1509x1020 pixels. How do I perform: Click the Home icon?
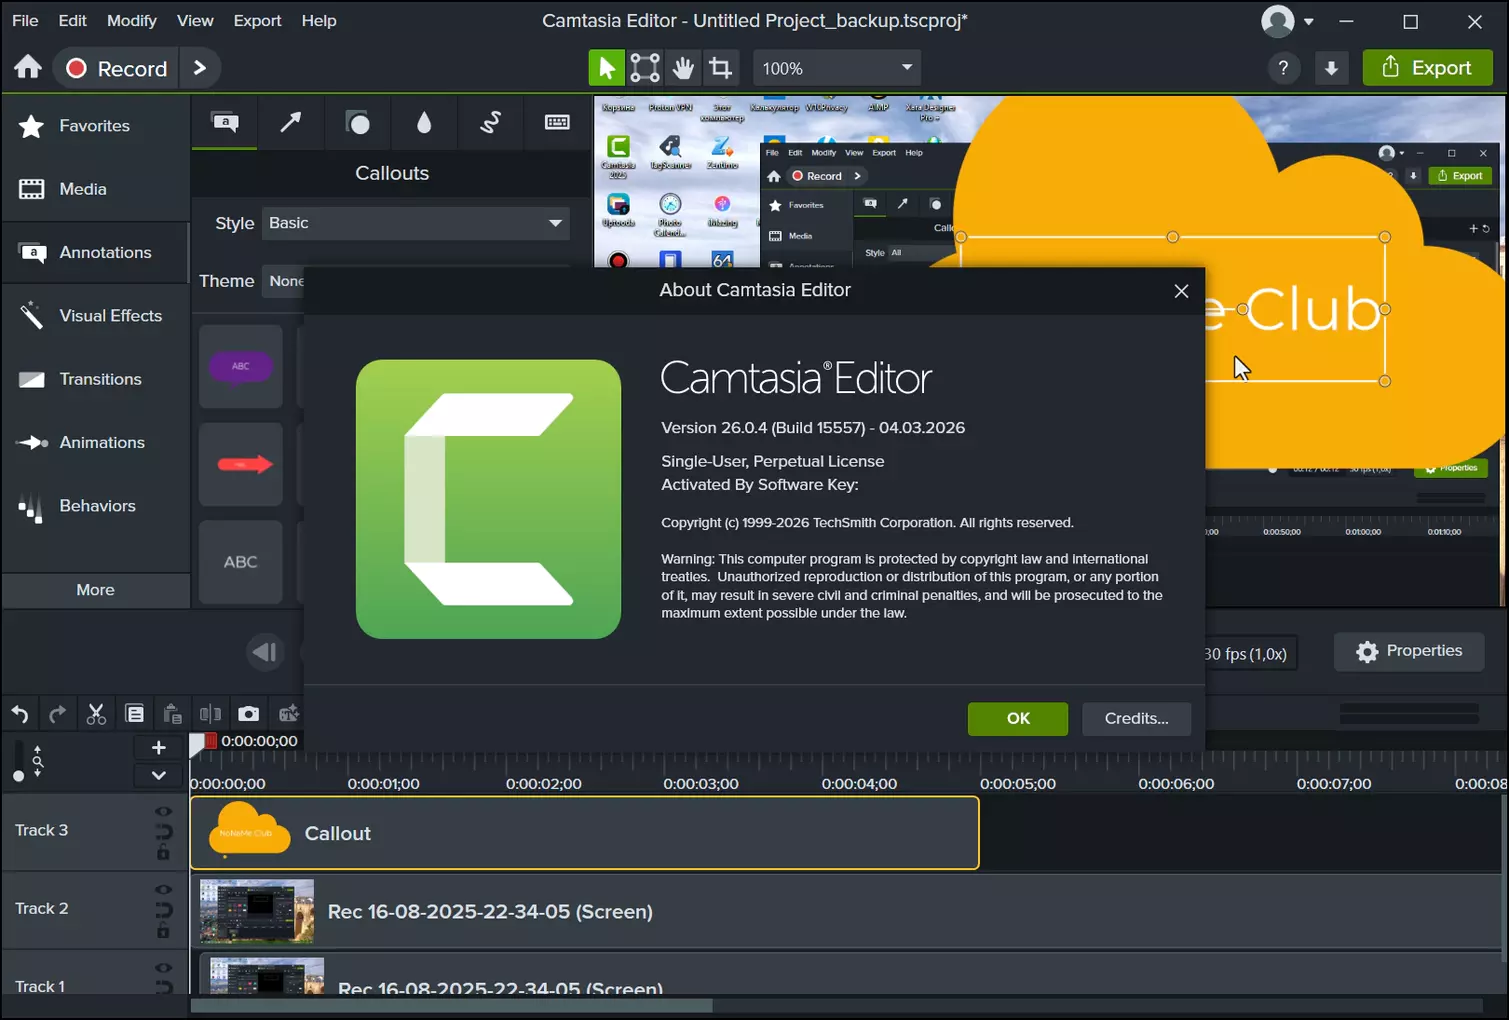(28, 68)
